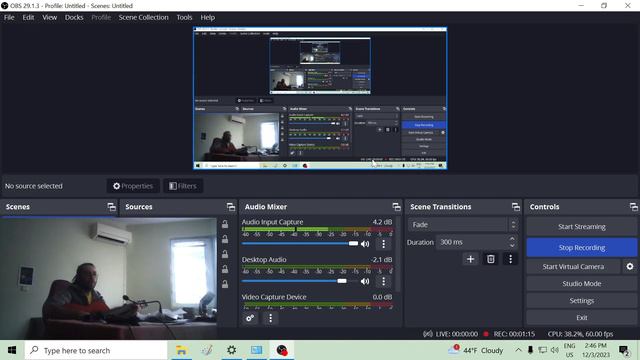Open Audio Mixer bottom three-dot menu
Screen dimensions: 640x360
point(270,318)
